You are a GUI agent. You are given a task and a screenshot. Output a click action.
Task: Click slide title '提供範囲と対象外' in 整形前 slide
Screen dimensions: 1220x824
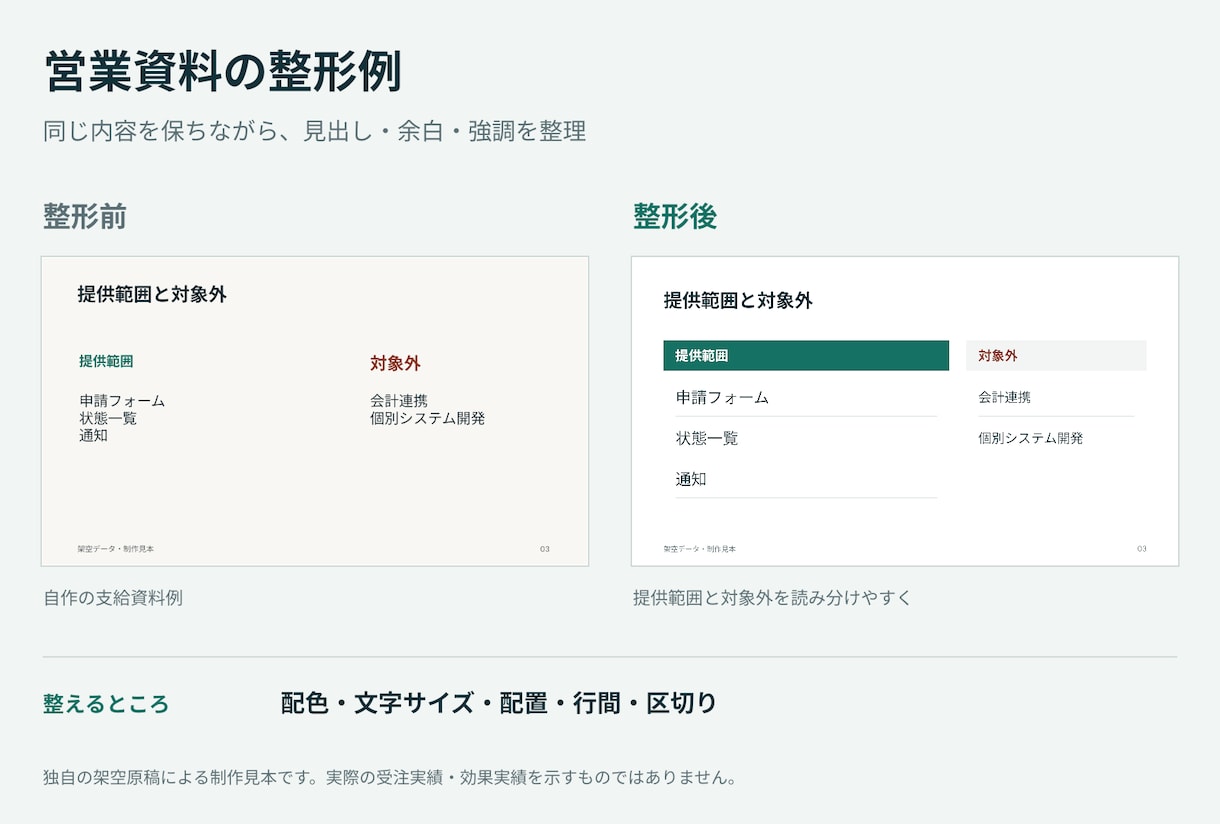152,294
